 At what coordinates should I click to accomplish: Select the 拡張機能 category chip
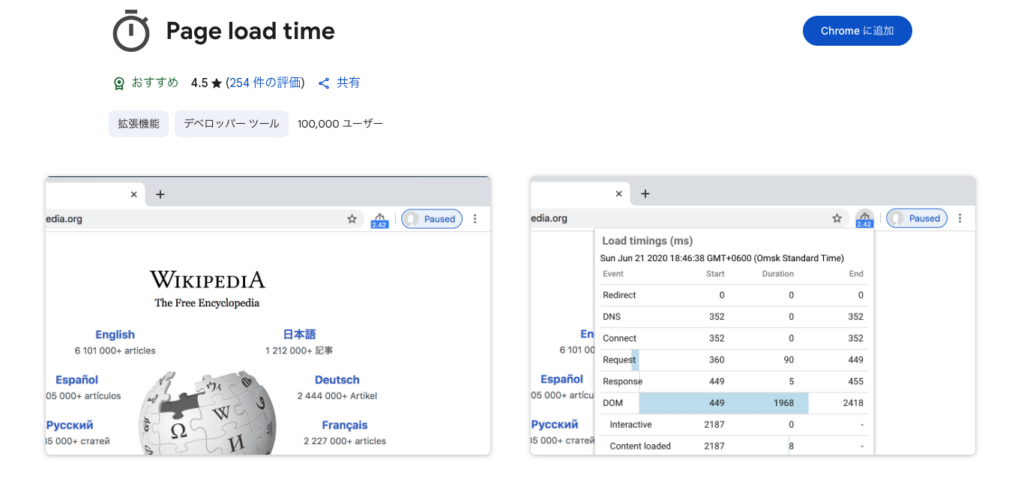tap(138, 123)
